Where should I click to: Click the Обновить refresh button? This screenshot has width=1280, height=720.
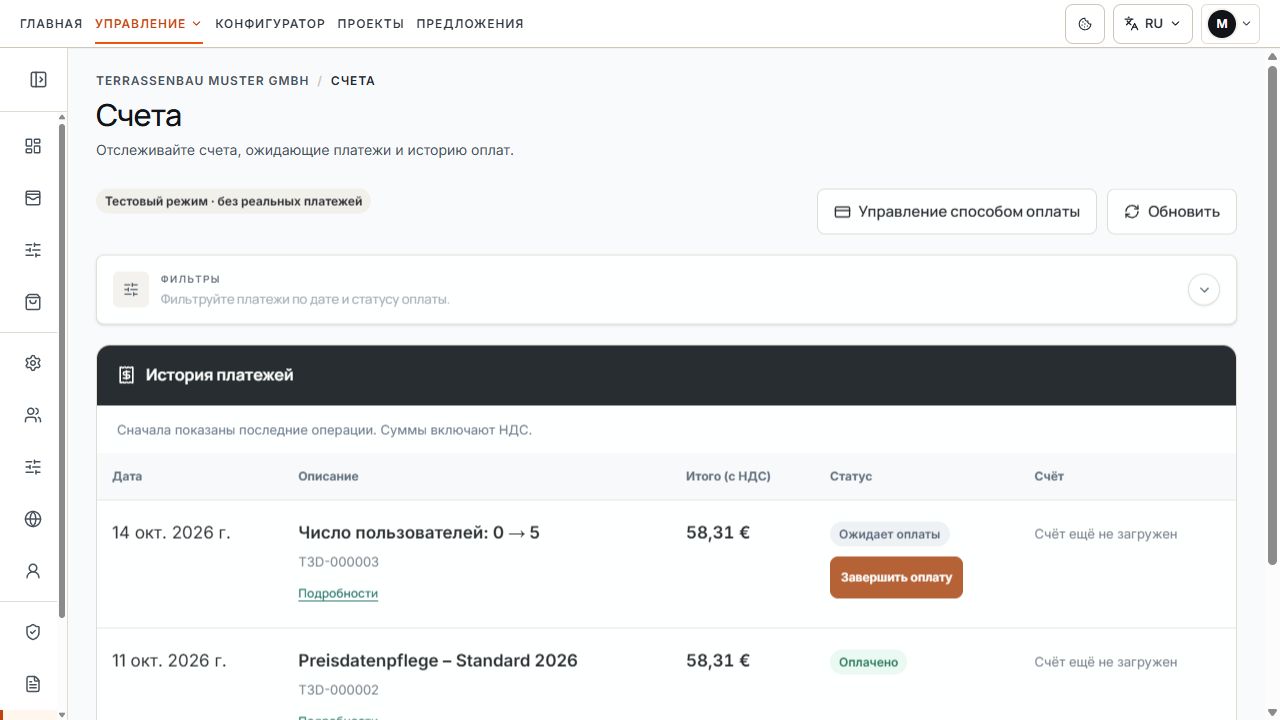(1172, 212)
